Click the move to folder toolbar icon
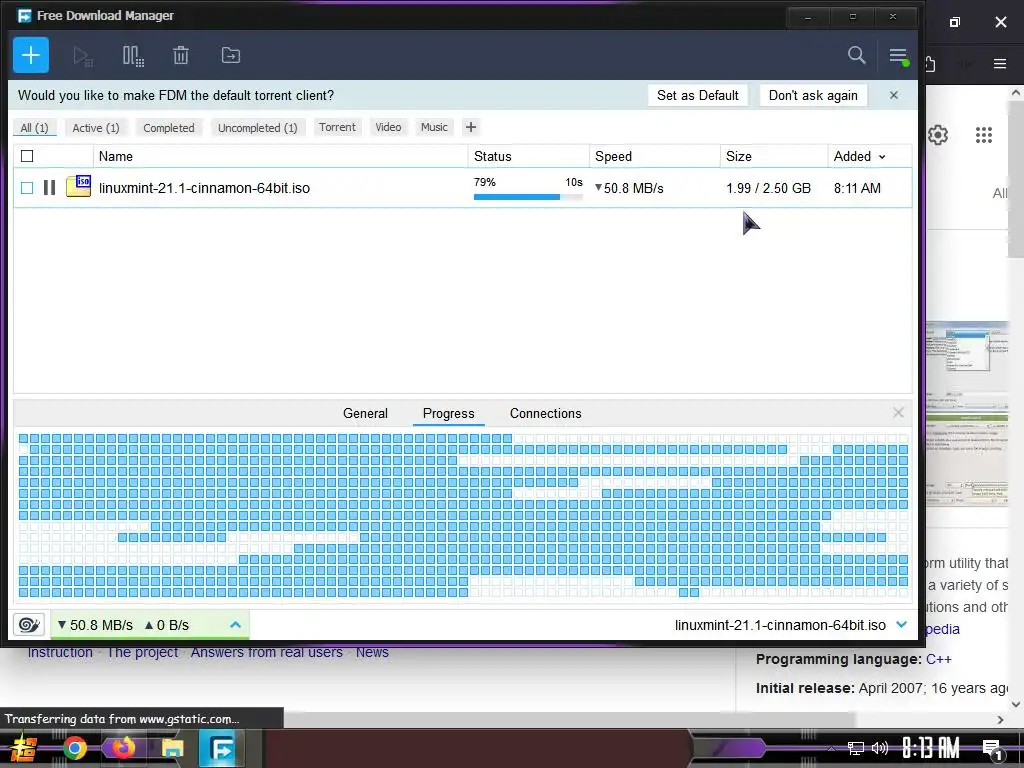Viewport: 1024px width, 768px height. [231, 56]
